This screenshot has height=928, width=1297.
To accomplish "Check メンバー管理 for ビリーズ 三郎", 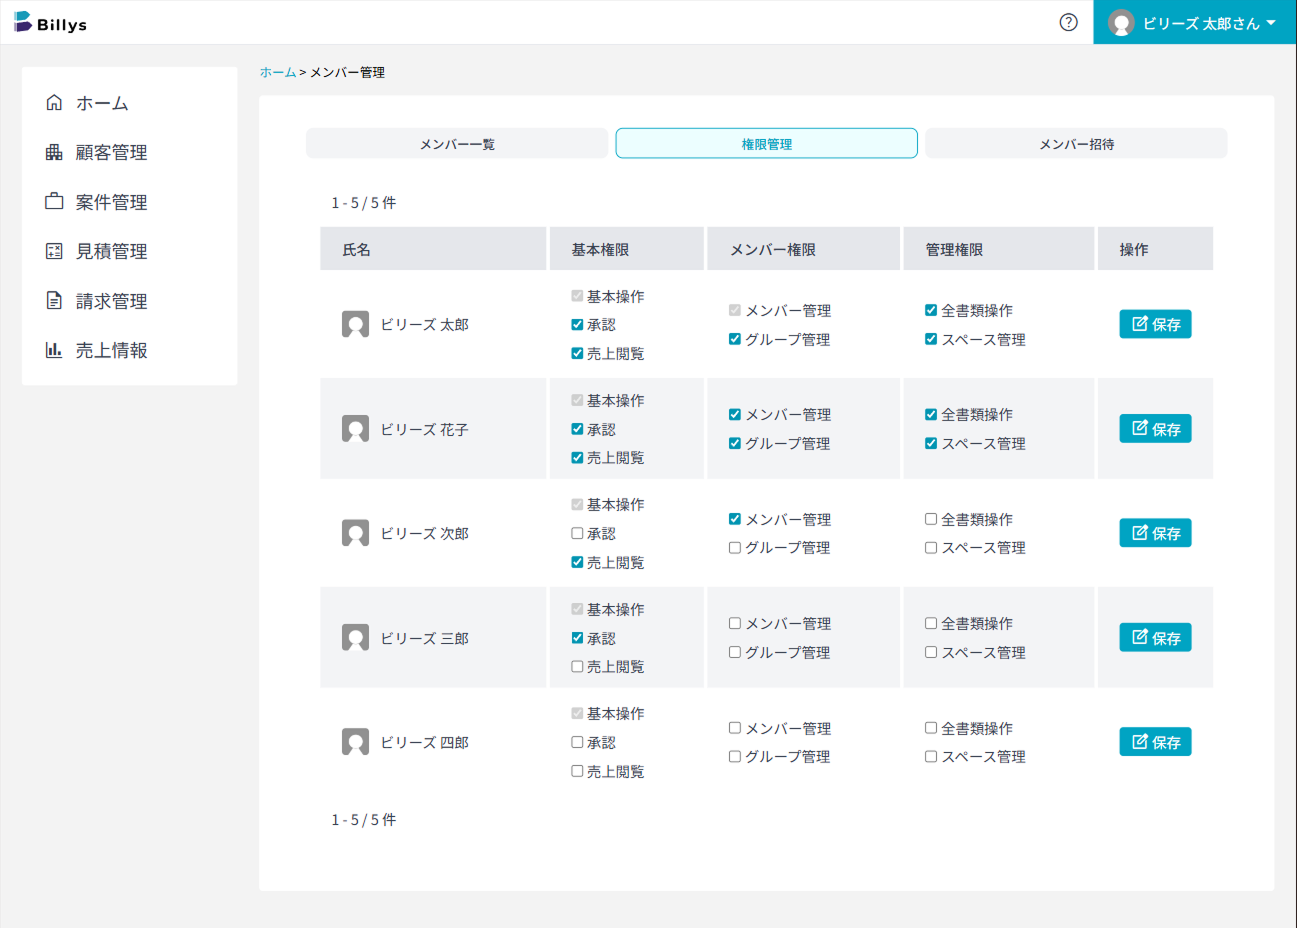I will click(x=735, y=623).
